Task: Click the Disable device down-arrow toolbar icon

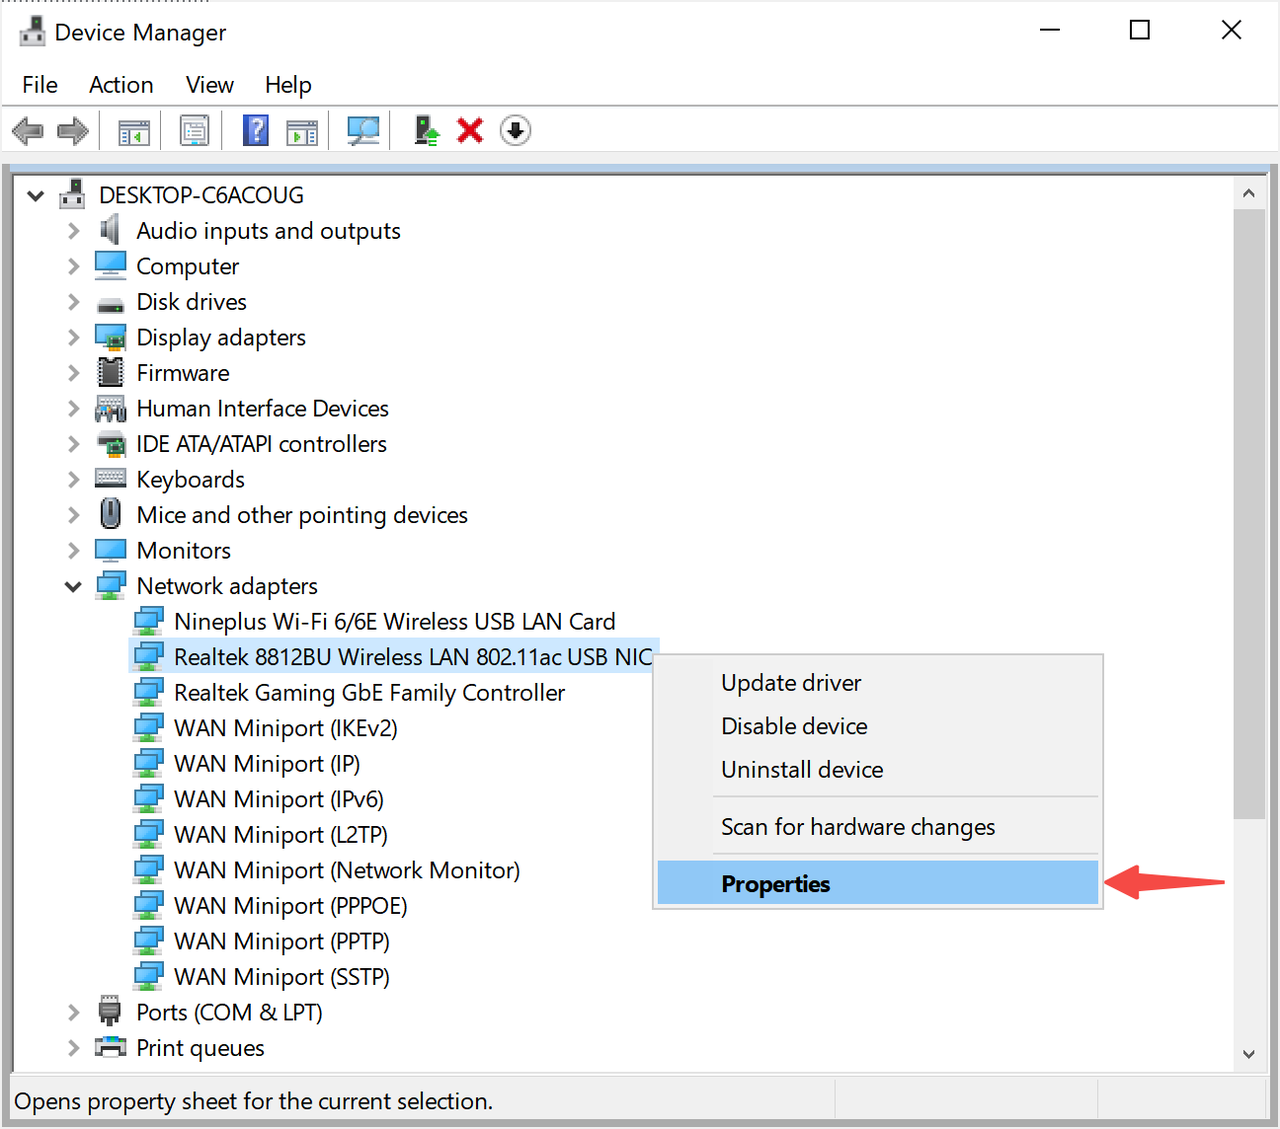Action: pos(515,131)
